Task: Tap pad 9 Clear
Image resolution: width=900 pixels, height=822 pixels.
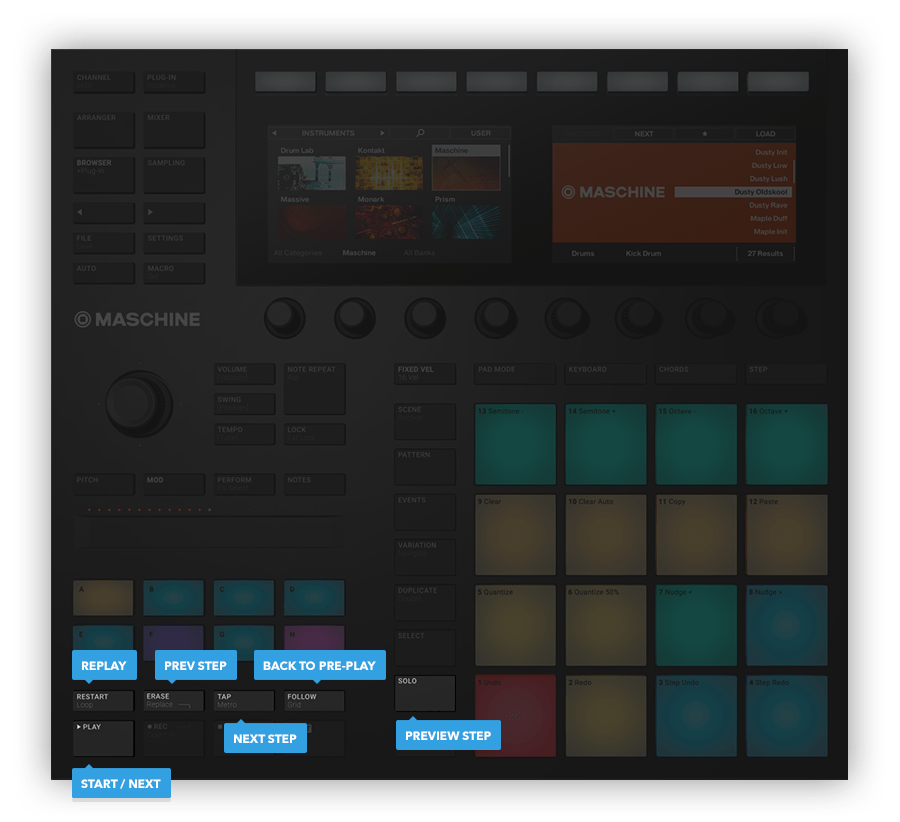Action: point(515,534)
